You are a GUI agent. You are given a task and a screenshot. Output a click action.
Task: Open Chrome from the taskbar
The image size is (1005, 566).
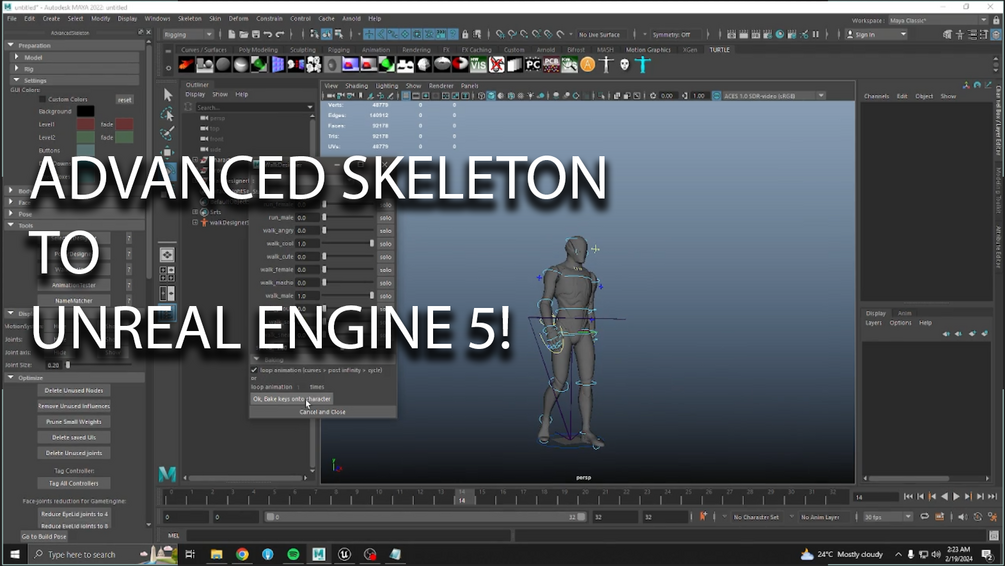point(242,554)
